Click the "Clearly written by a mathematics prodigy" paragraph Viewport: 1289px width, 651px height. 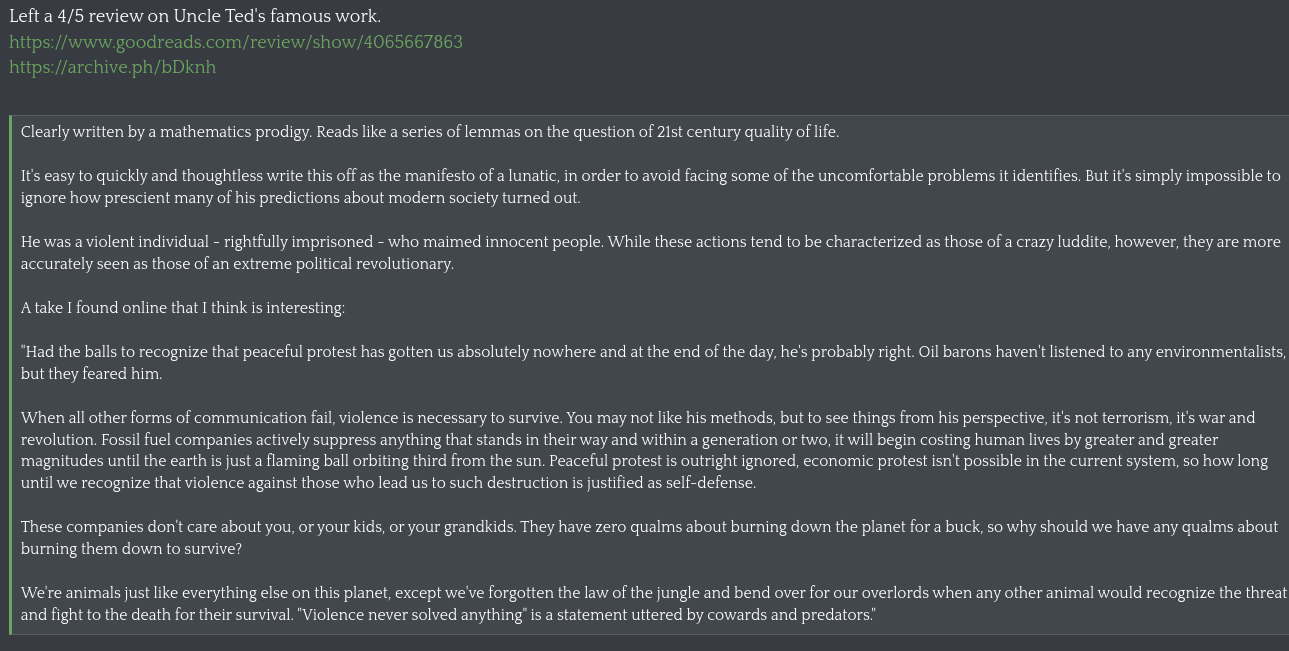pyautogui.click(x=430, y=132)
